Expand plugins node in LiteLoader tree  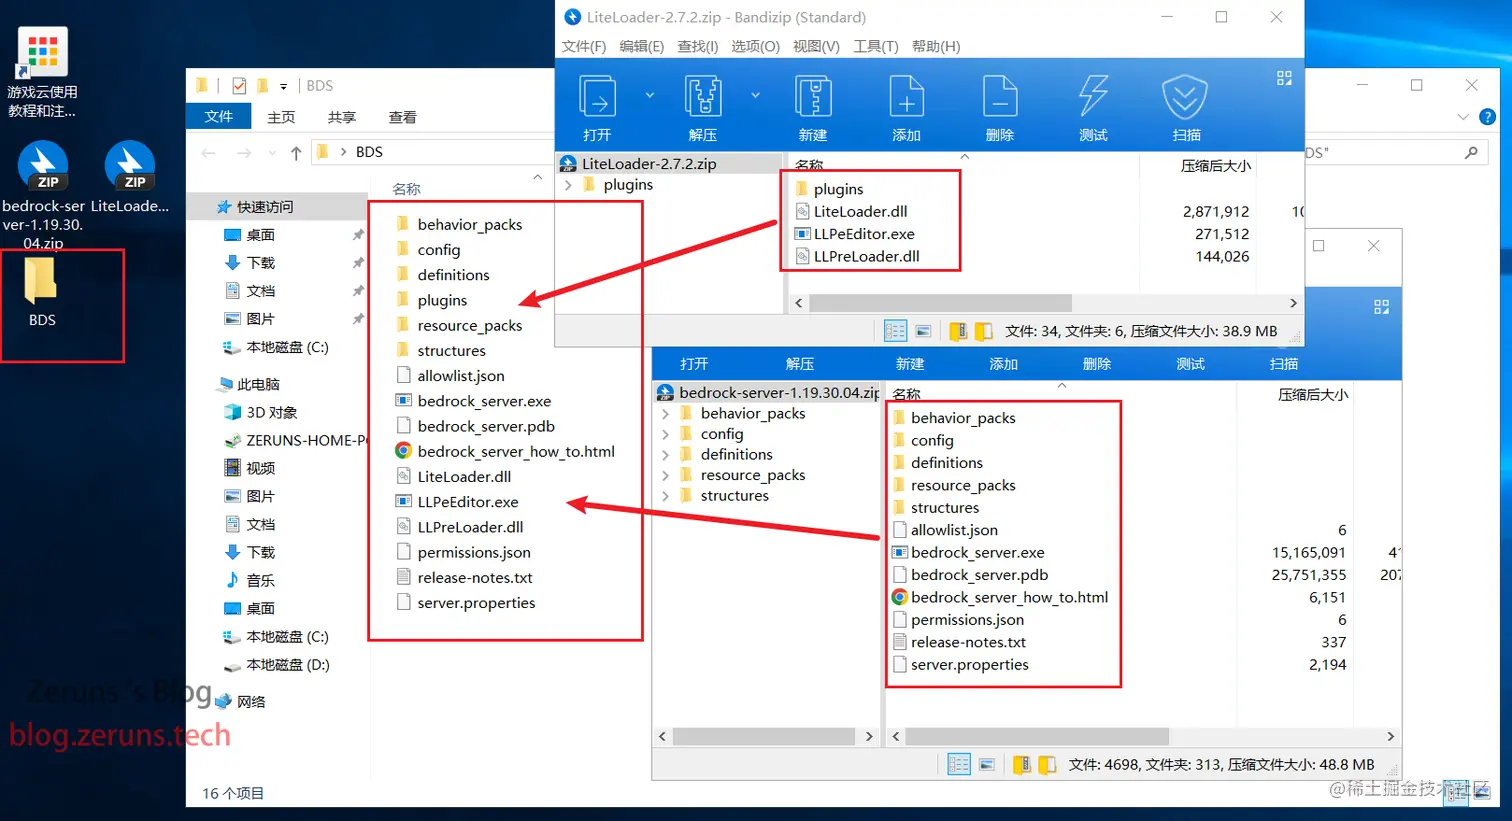[x=568, y=185]
